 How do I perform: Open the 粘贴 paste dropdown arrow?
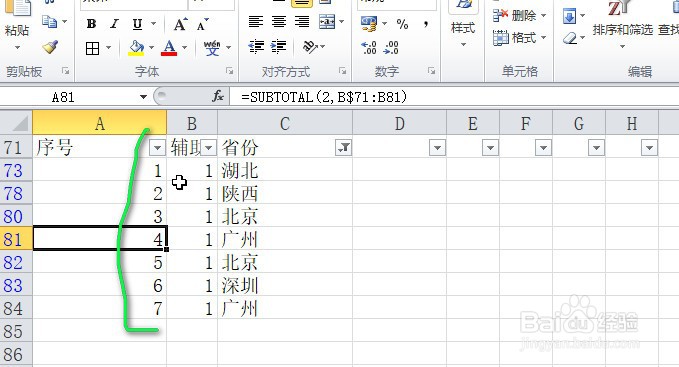pos(17,47)
